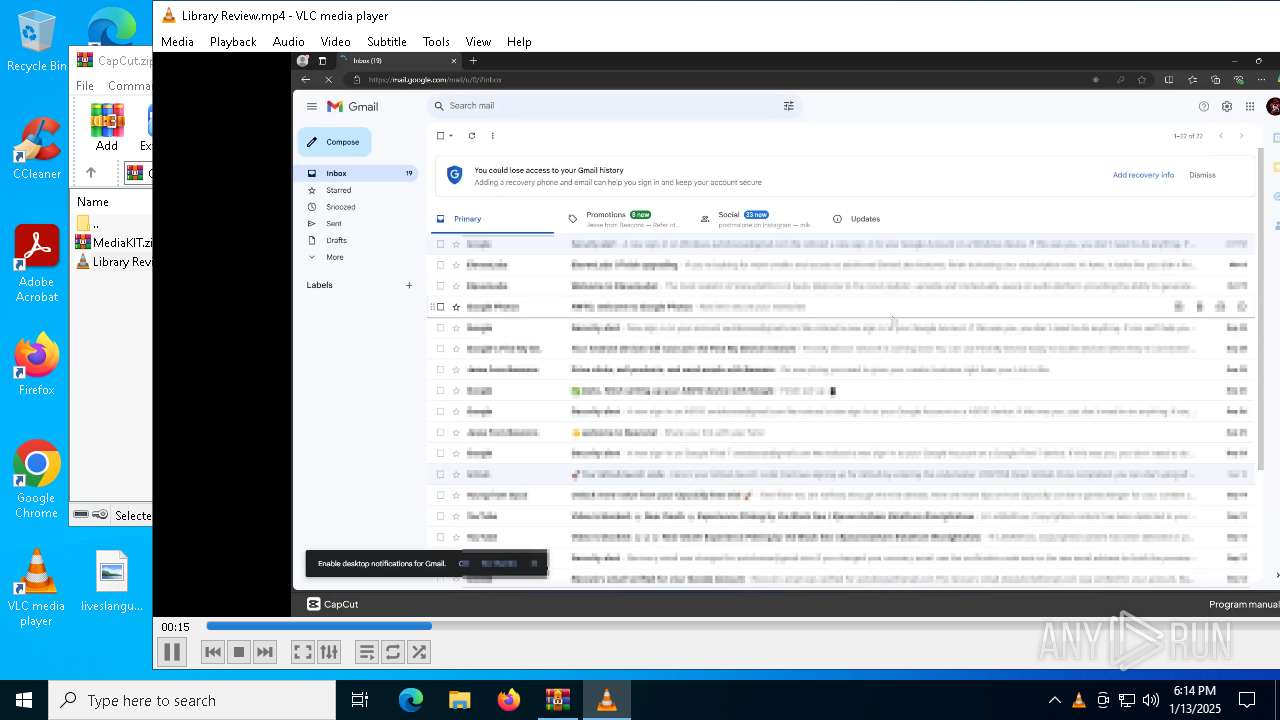
Task: Toggle VLC playlist view
Action: (x=367, y=652)
